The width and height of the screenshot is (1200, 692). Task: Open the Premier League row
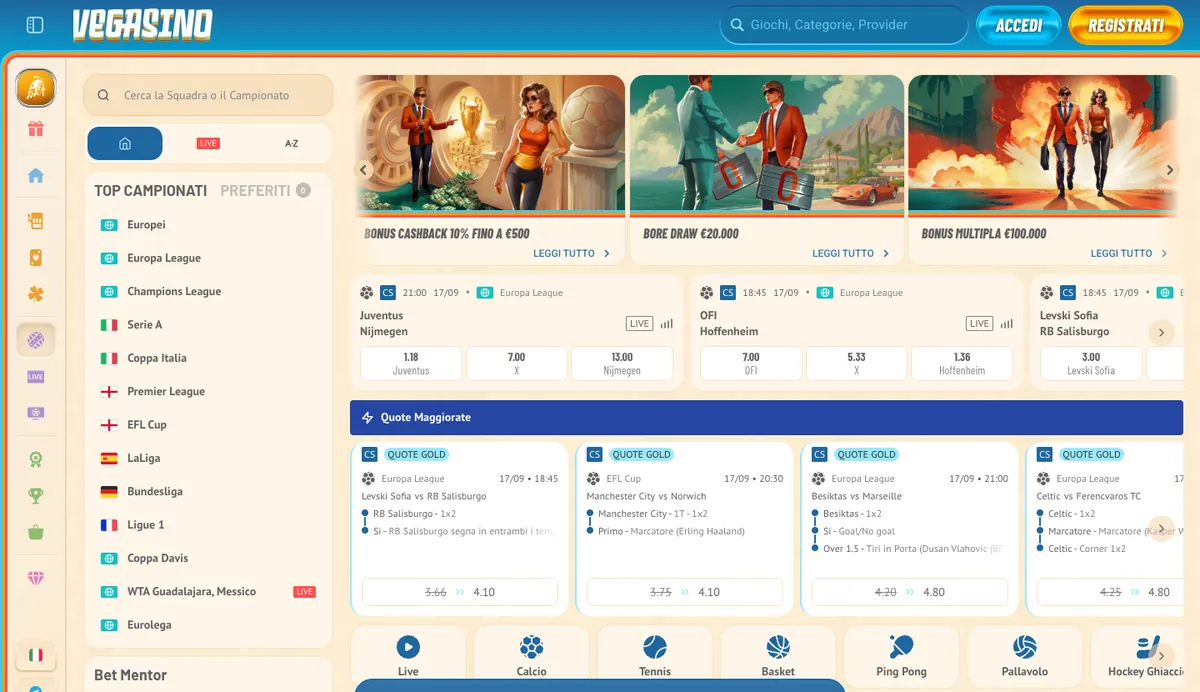tap(208, 391)
